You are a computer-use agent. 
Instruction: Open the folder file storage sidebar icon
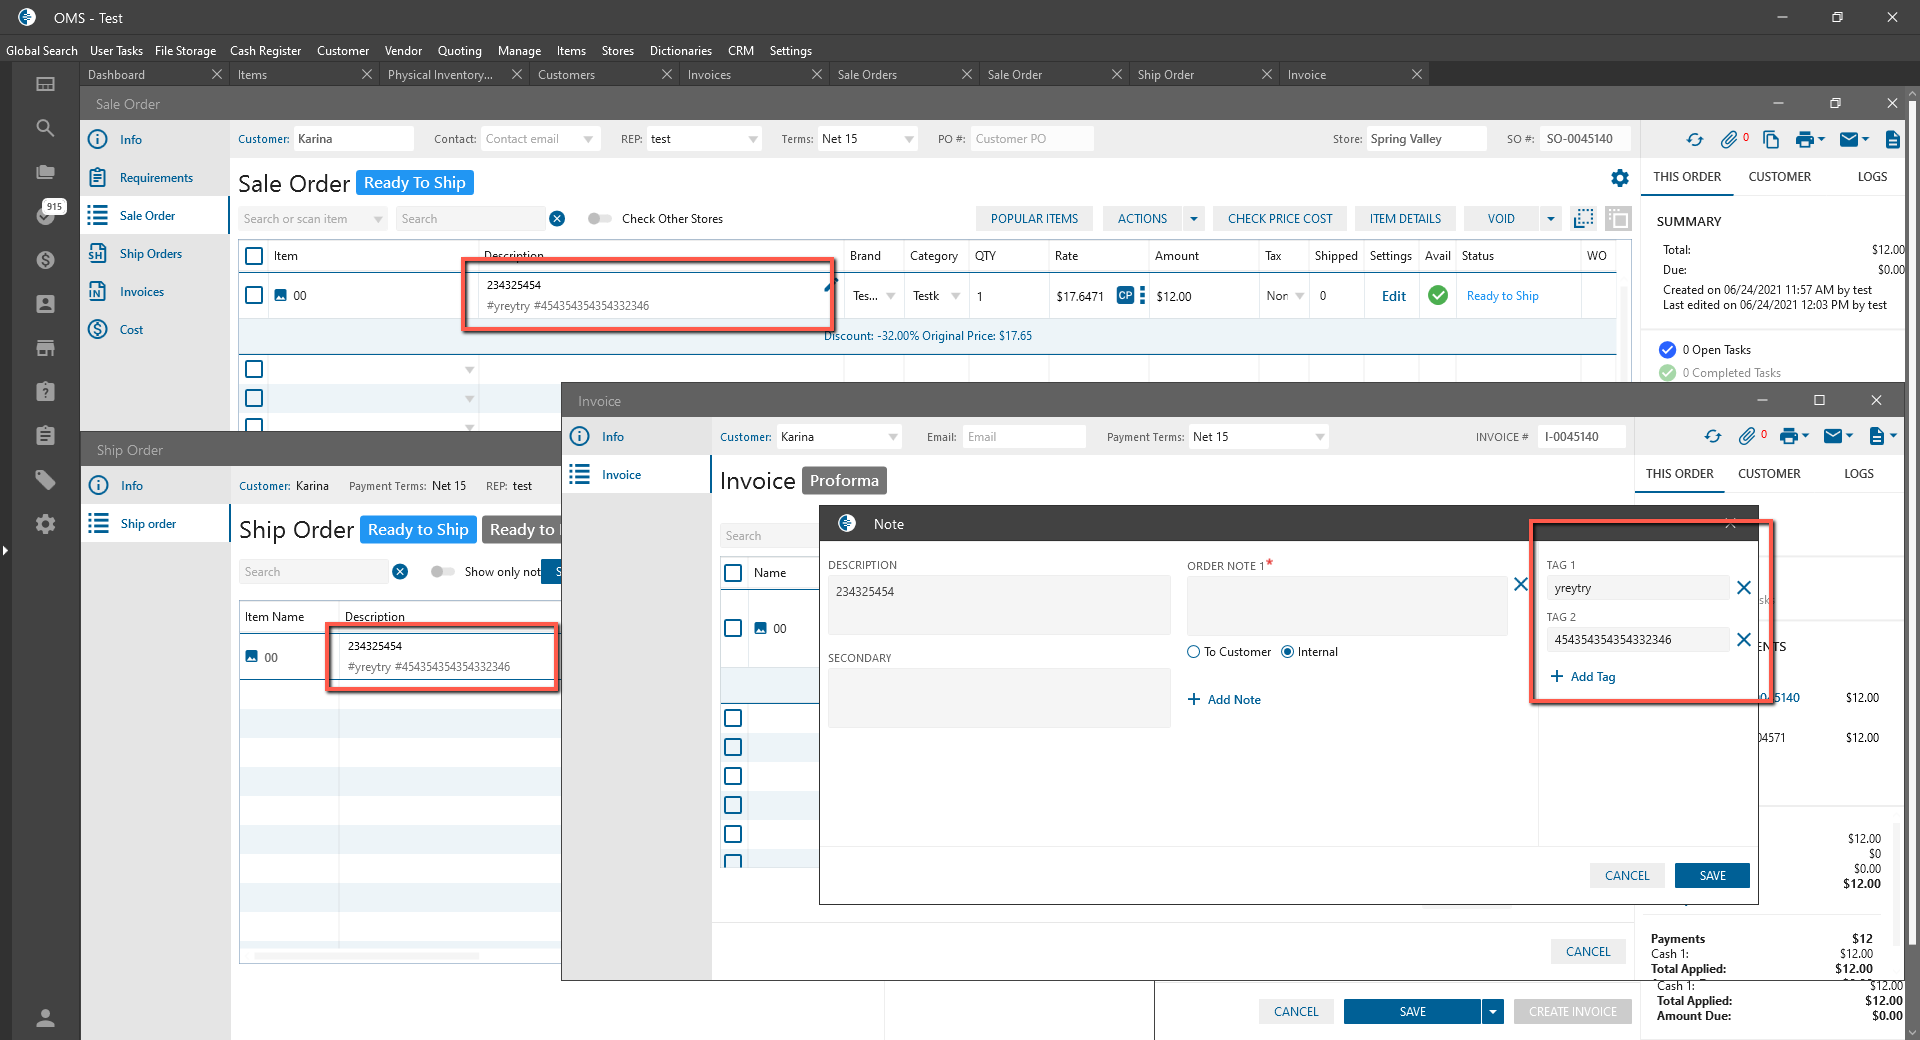coord(45,172)
